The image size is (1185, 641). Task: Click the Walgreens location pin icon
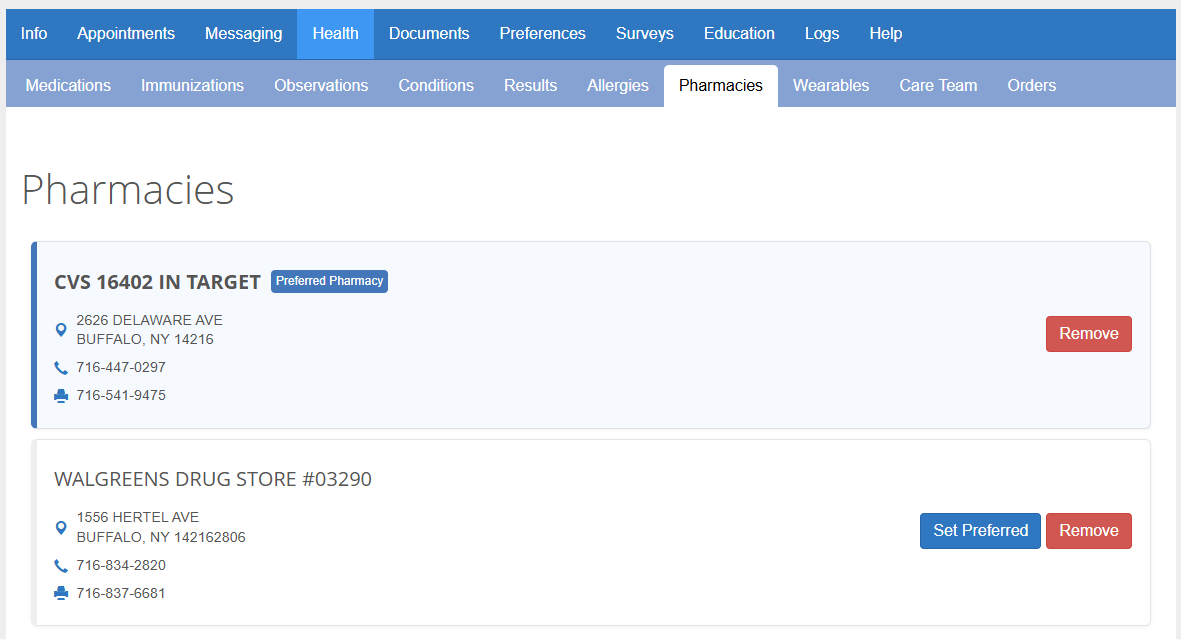click(x=61, y=528)
